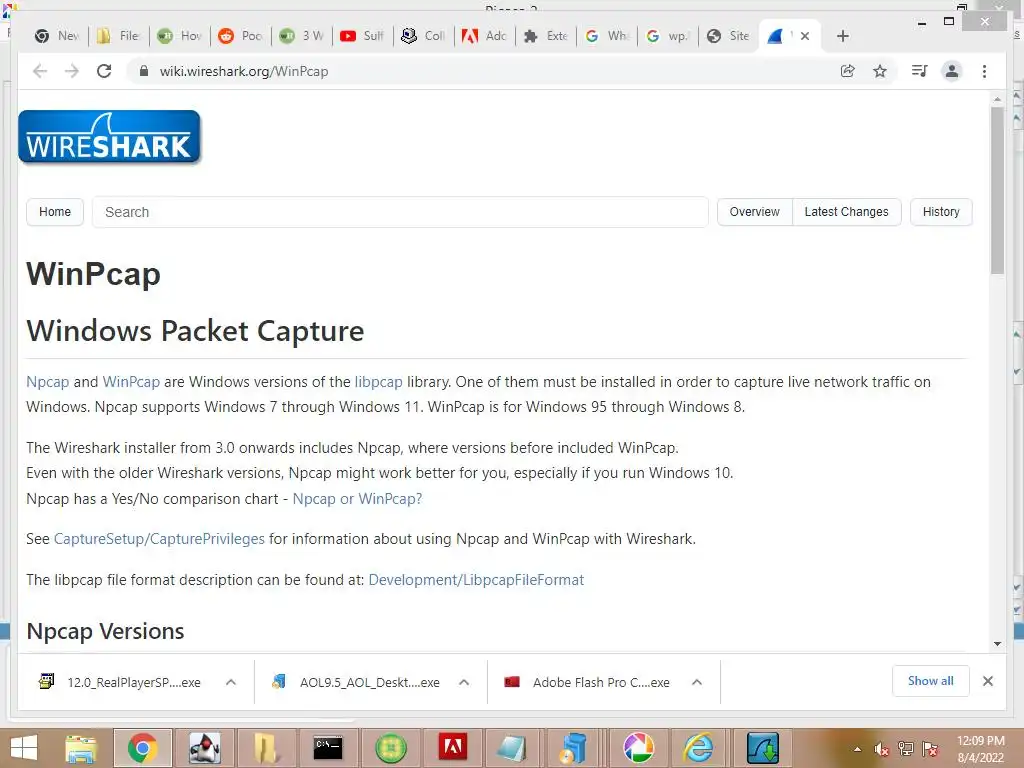This screenshot has width=1024, height=768.
Task: Open Chrome's three-dot menu
Action: (x=984, y=71)
